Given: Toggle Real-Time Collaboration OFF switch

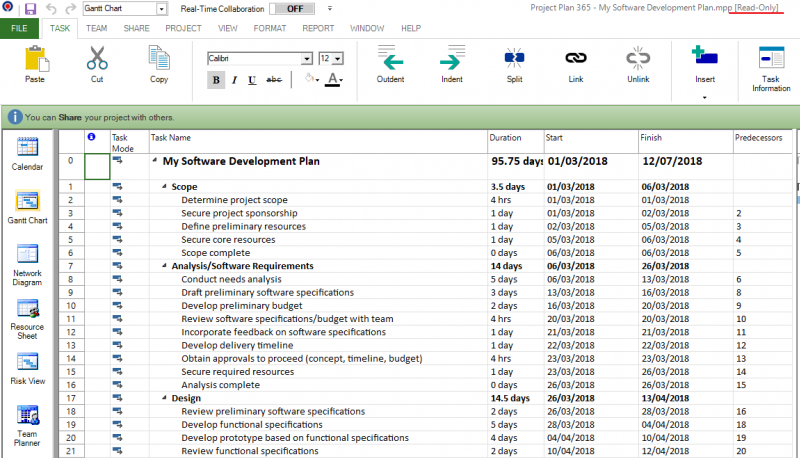Looking at the screenshot, I should 292,9.
